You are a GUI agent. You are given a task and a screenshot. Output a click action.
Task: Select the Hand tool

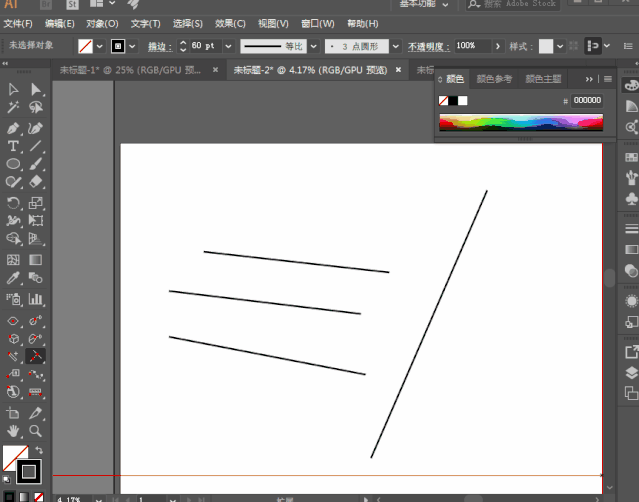coord(13,431)
